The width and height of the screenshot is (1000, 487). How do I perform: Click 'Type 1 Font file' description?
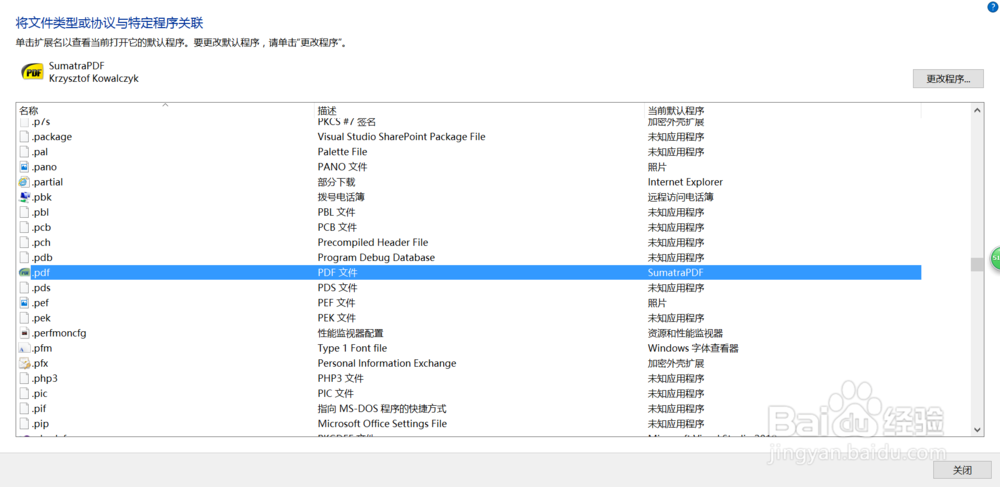[352, 348]
